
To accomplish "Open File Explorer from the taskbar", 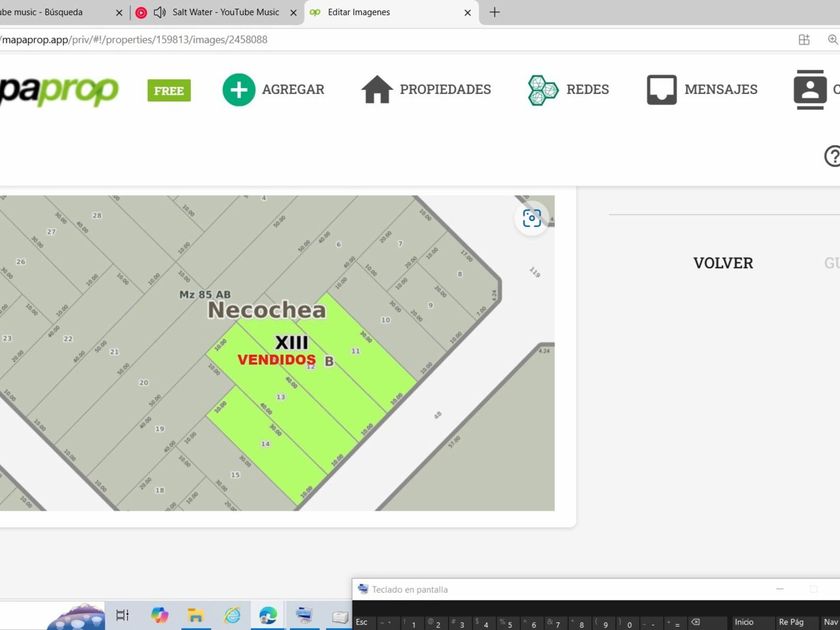I will coord(196,615).
